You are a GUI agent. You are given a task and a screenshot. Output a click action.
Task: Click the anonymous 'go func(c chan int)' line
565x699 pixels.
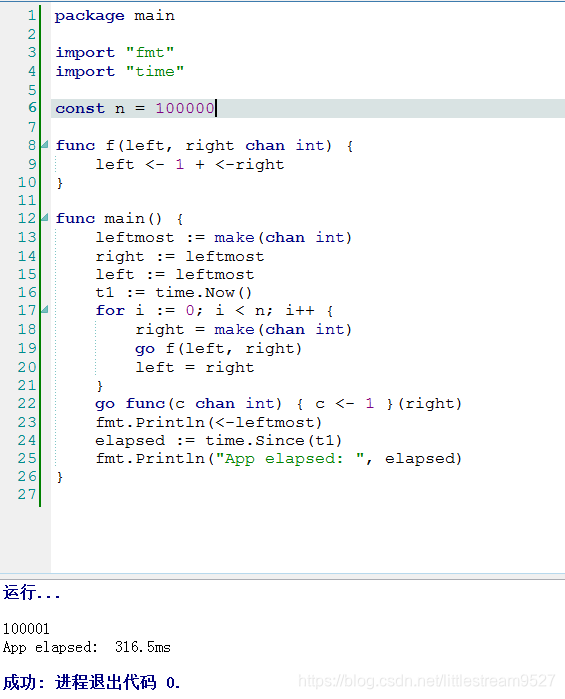tap(279, 404)
